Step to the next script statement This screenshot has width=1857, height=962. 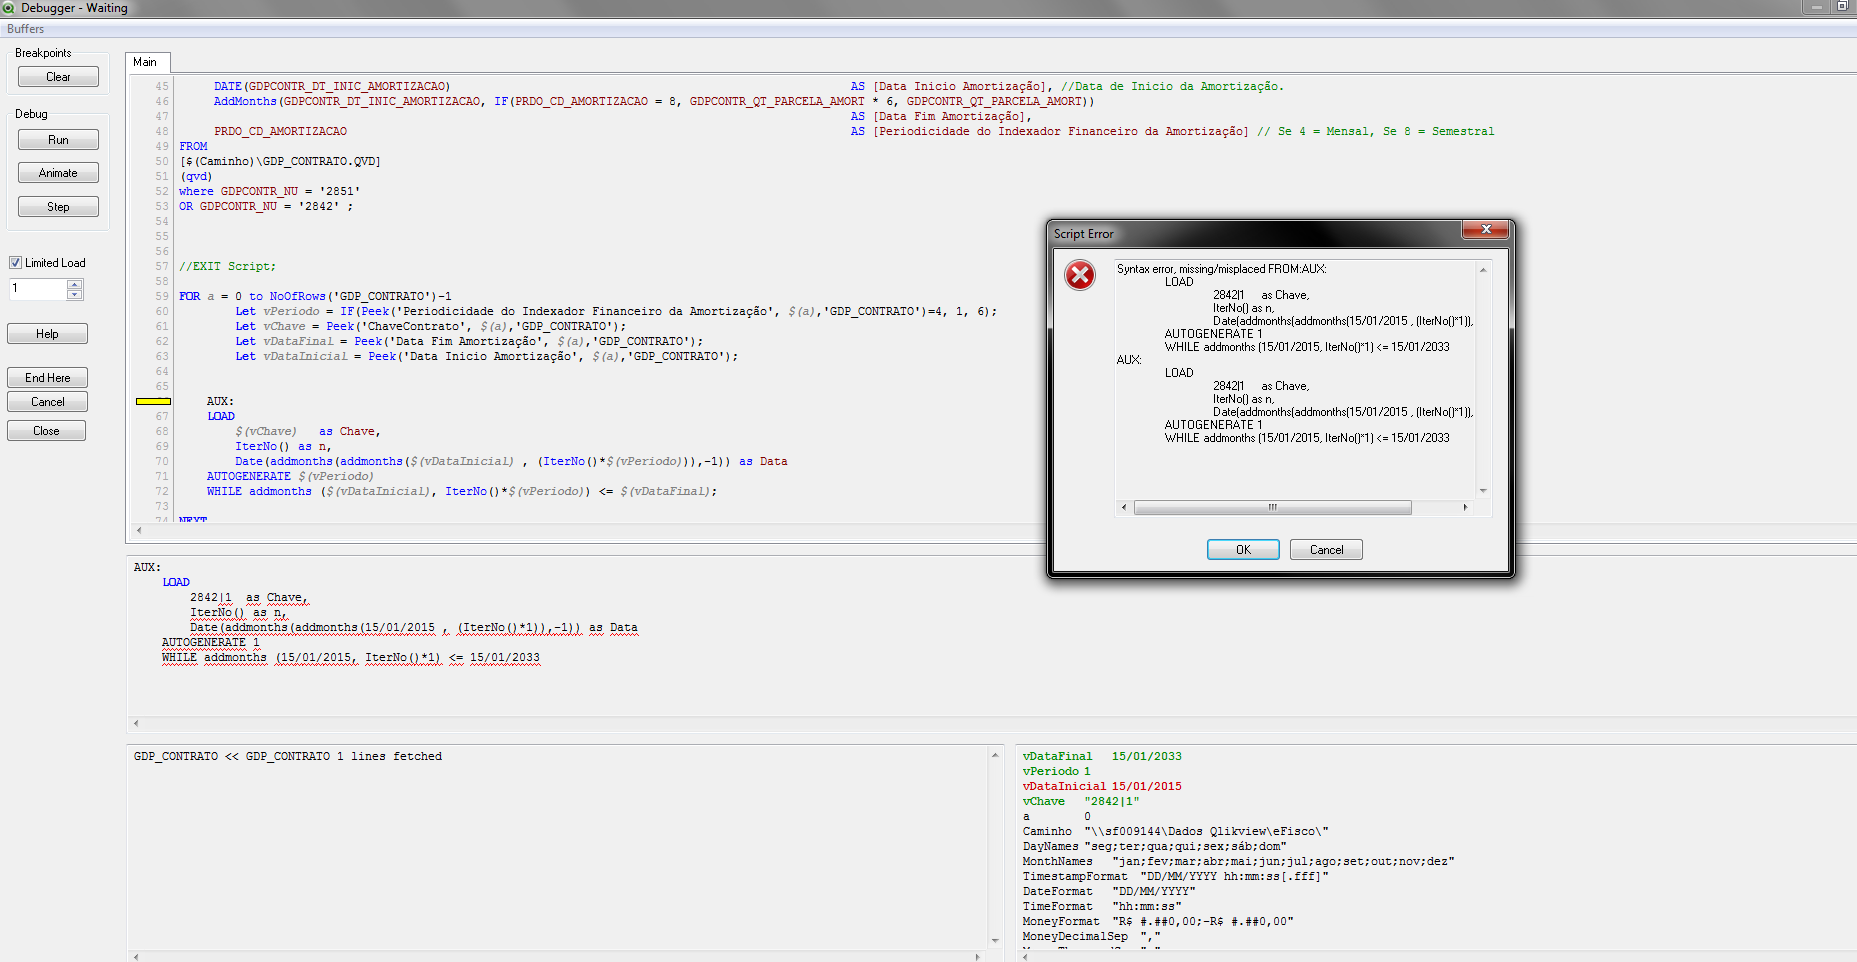click(58, 207)
